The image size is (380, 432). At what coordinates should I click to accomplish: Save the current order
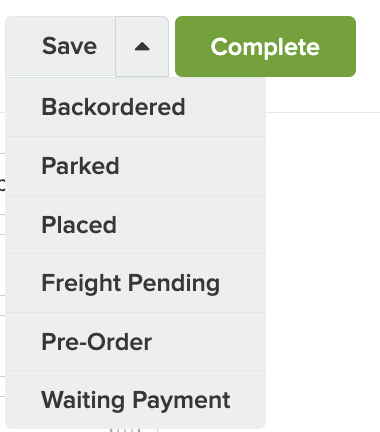[x=61, y=46]
